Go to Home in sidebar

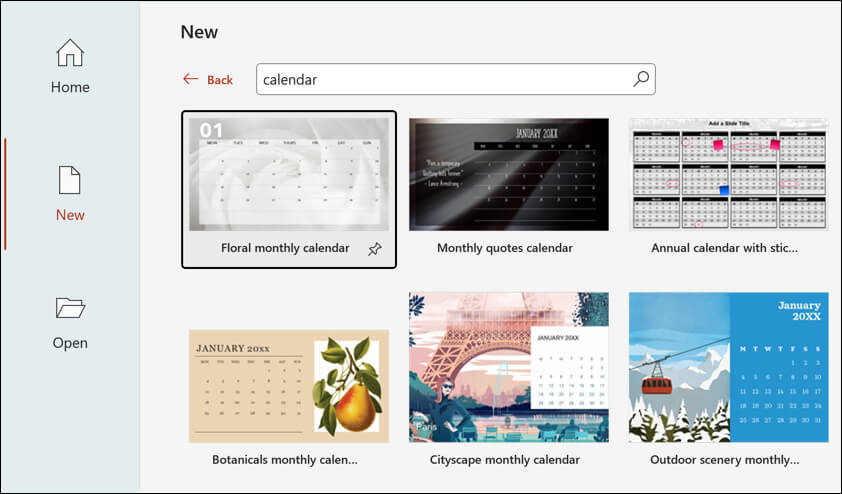click(70, 67)
